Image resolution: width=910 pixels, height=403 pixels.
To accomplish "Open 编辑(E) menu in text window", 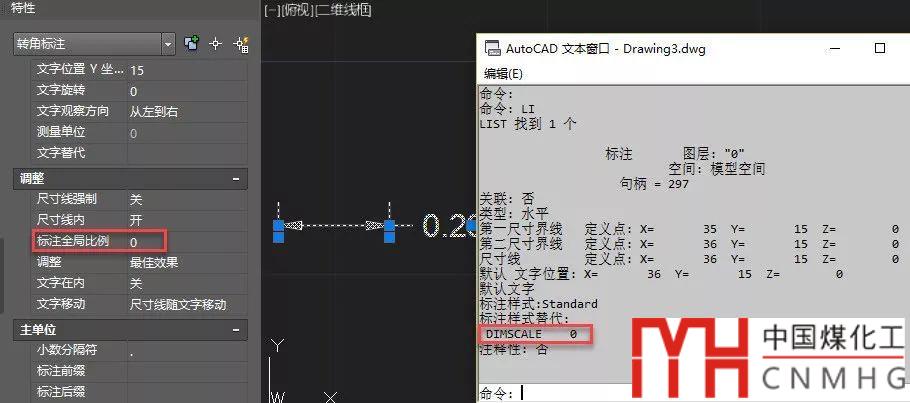I will [503, 74].
